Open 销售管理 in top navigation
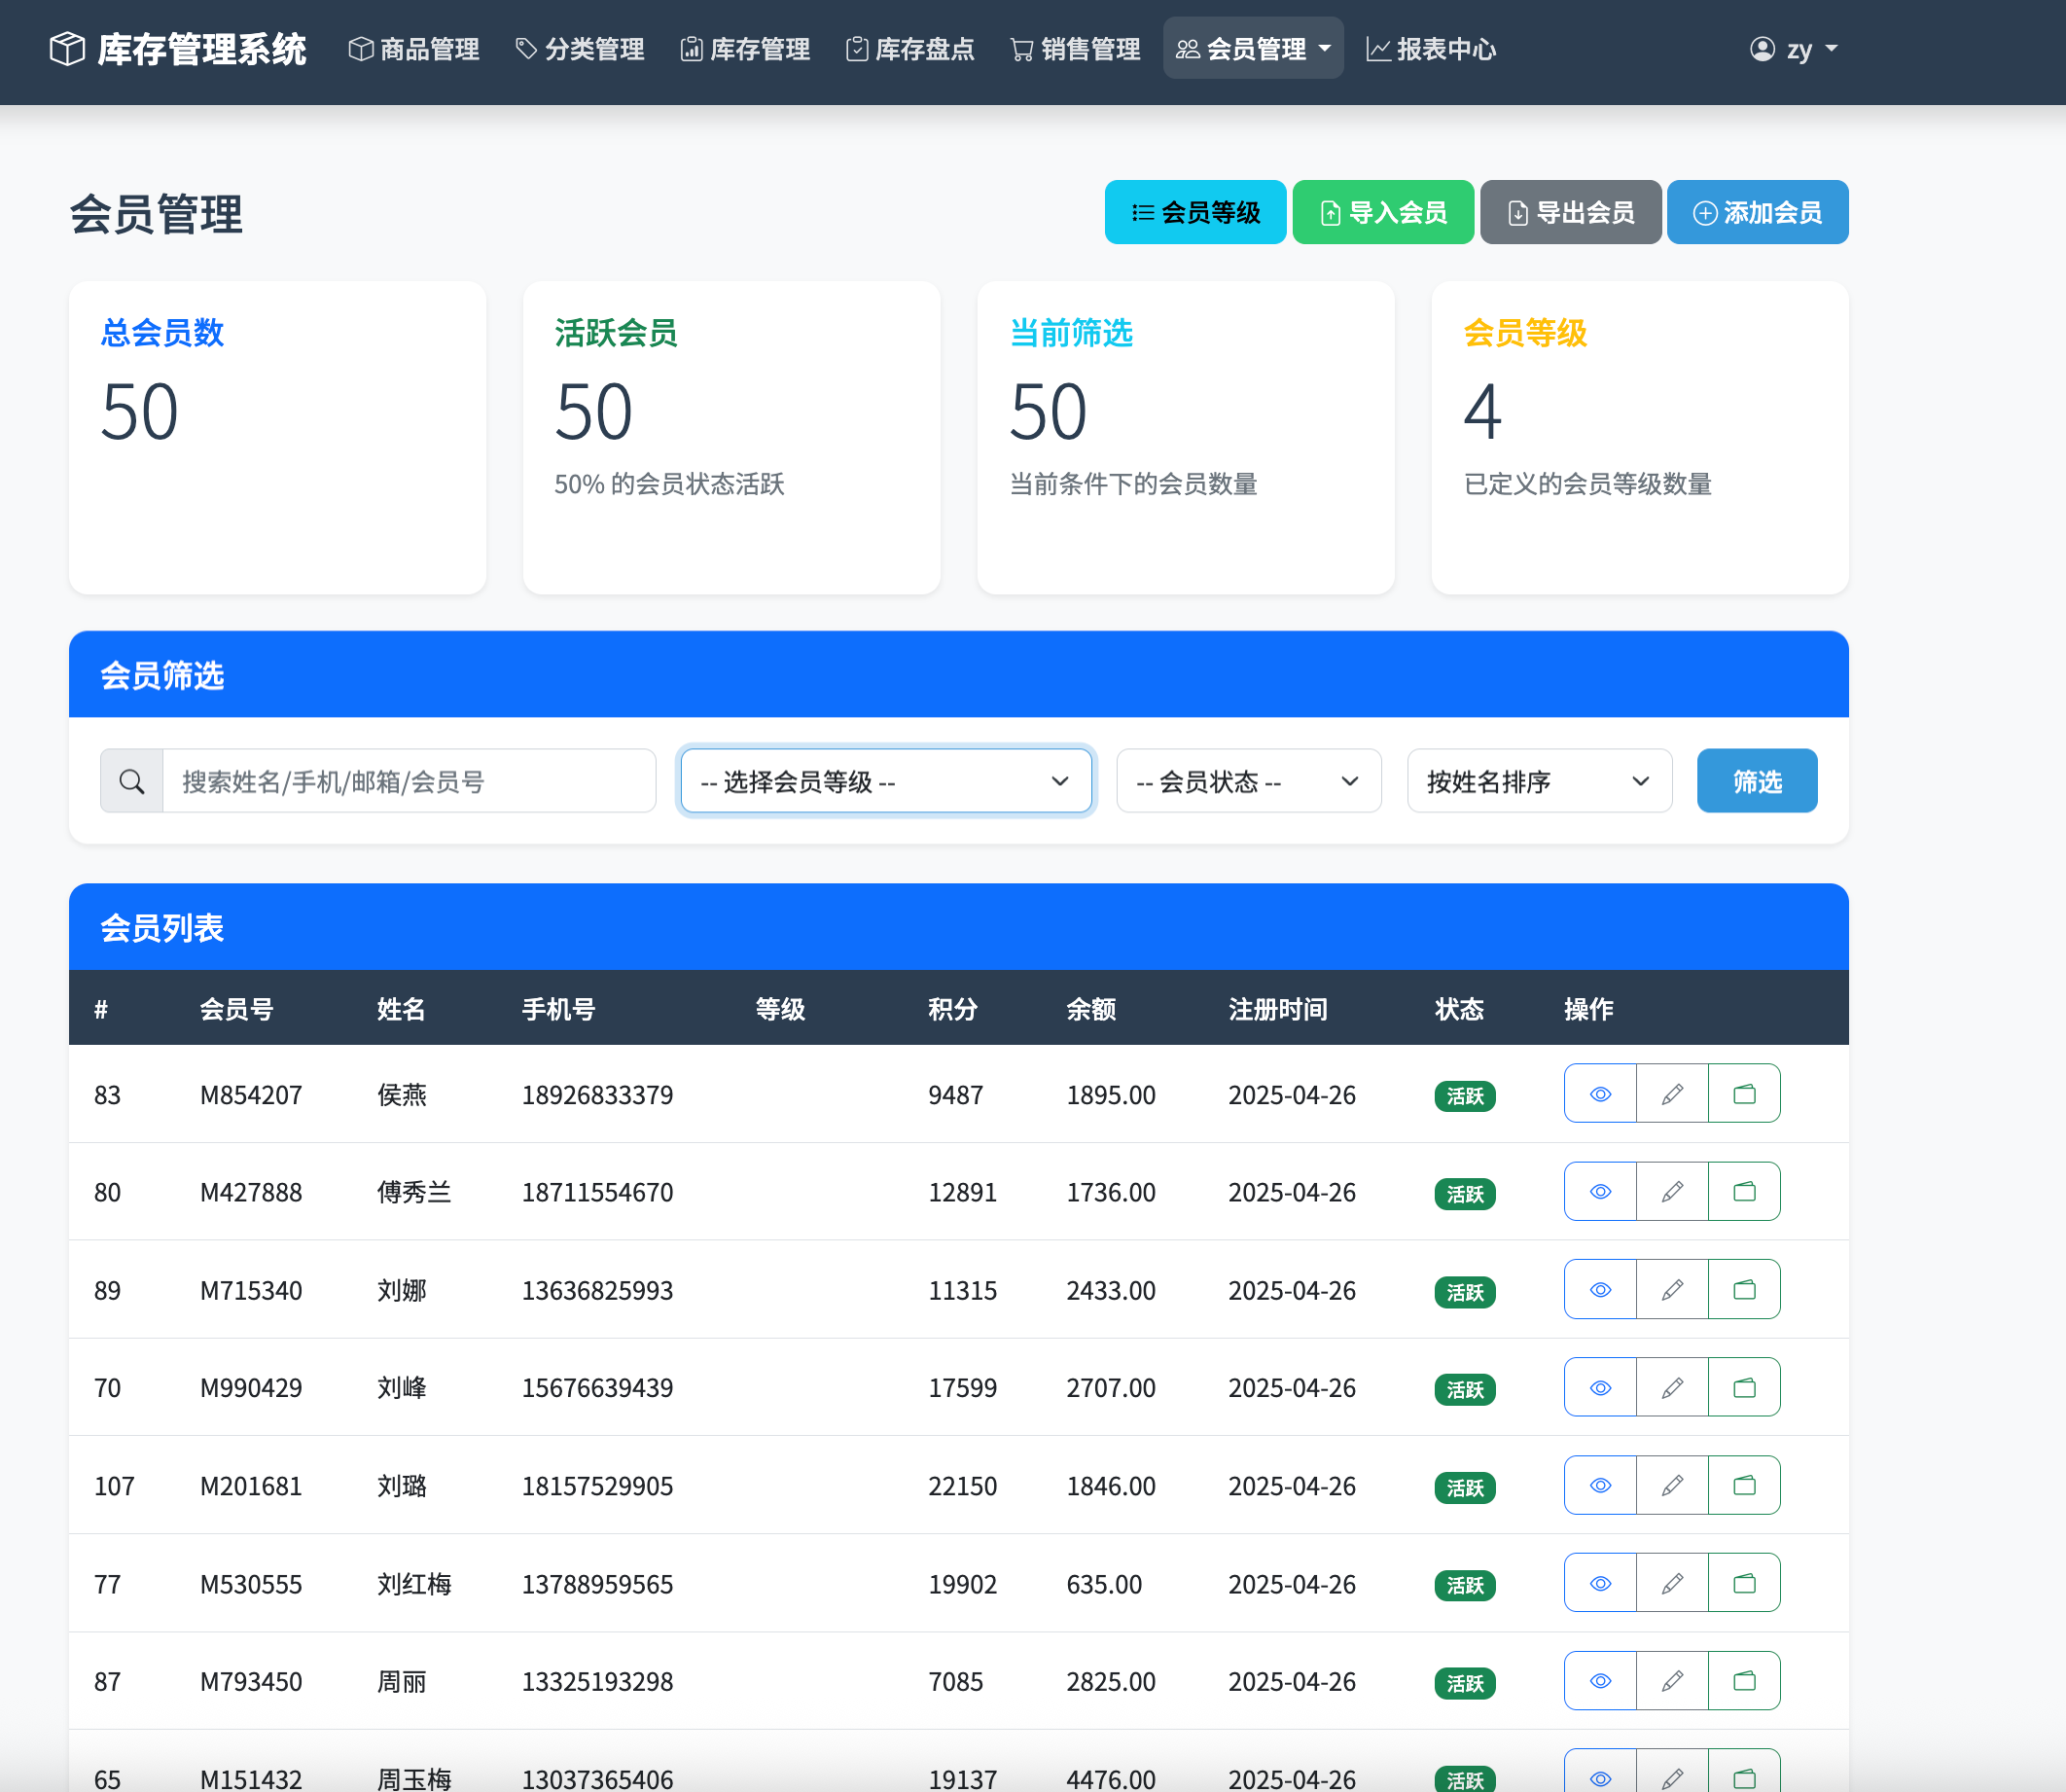 coord(1075,49)
